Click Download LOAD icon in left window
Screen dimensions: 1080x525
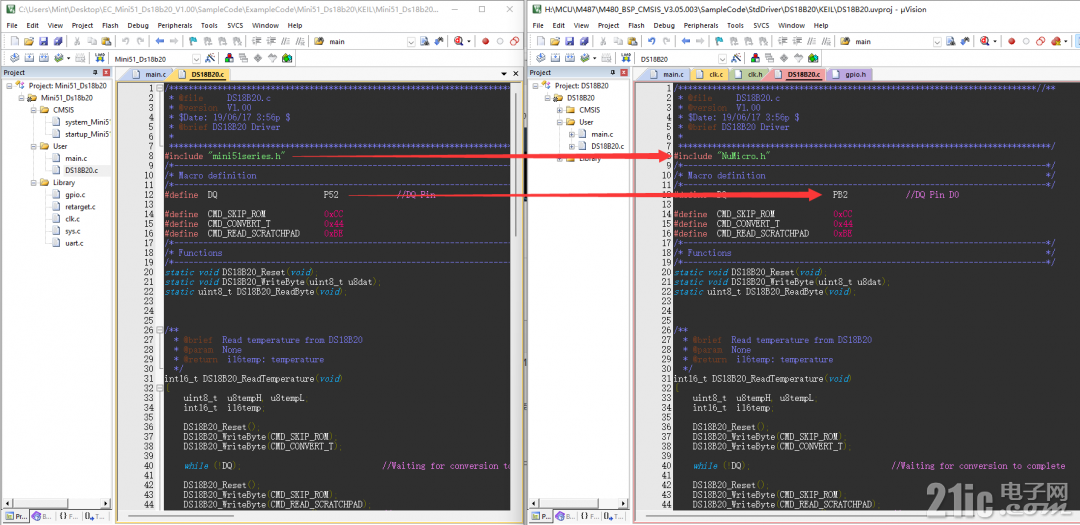click(100, 58)
